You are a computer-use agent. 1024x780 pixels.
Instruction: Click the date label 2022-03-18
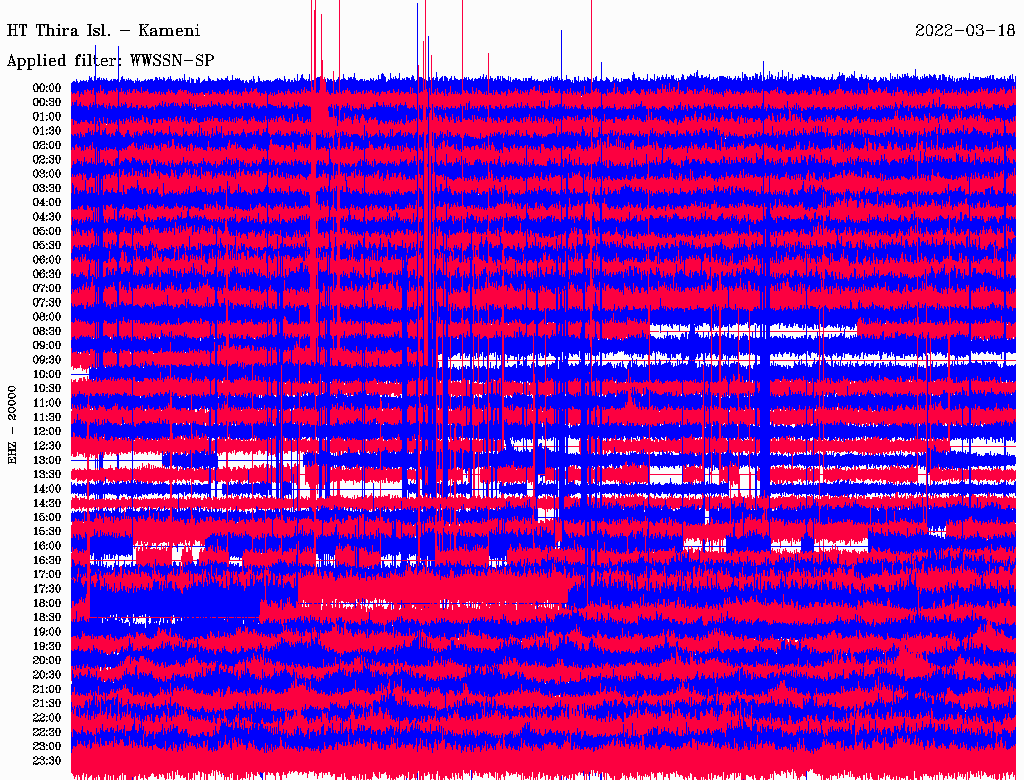965,31
